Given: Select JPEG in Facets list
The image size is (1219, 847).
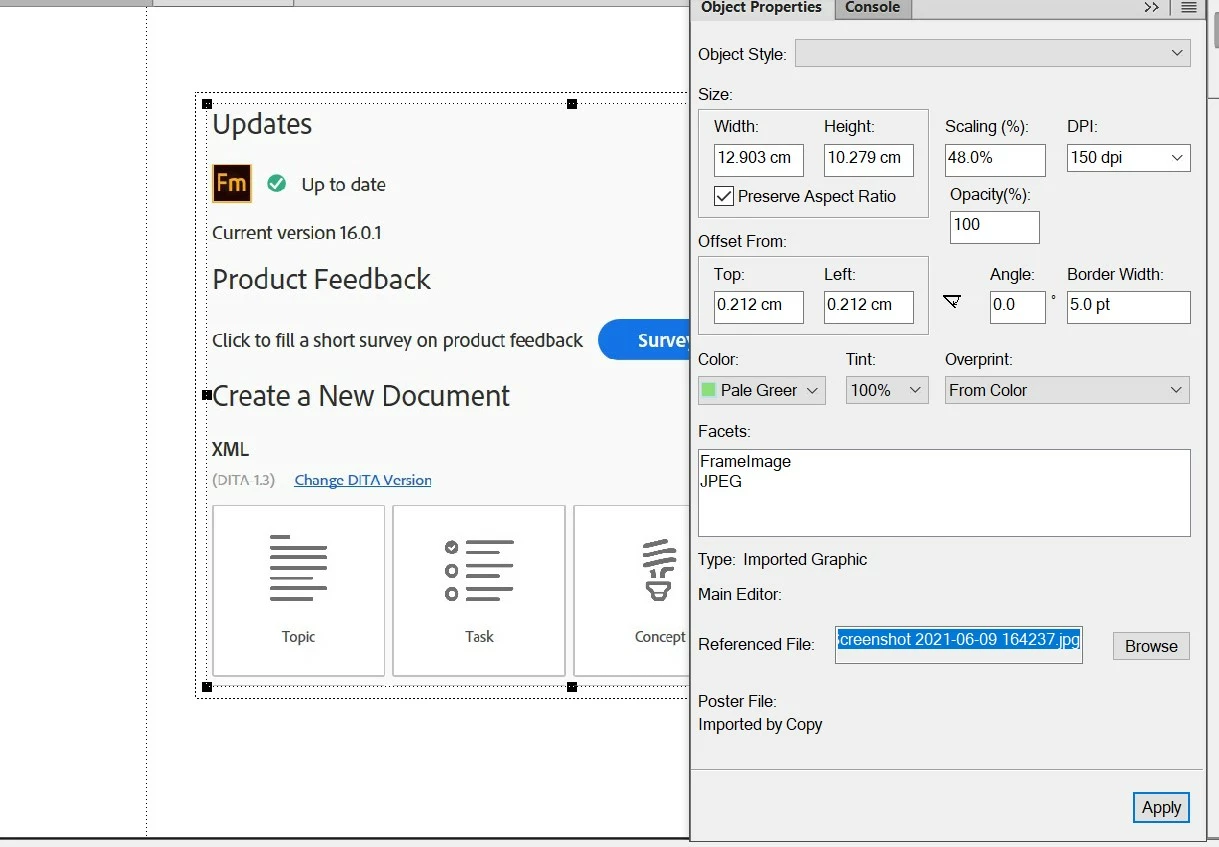Looking at the screenshot, I should [x=721, y=481].
